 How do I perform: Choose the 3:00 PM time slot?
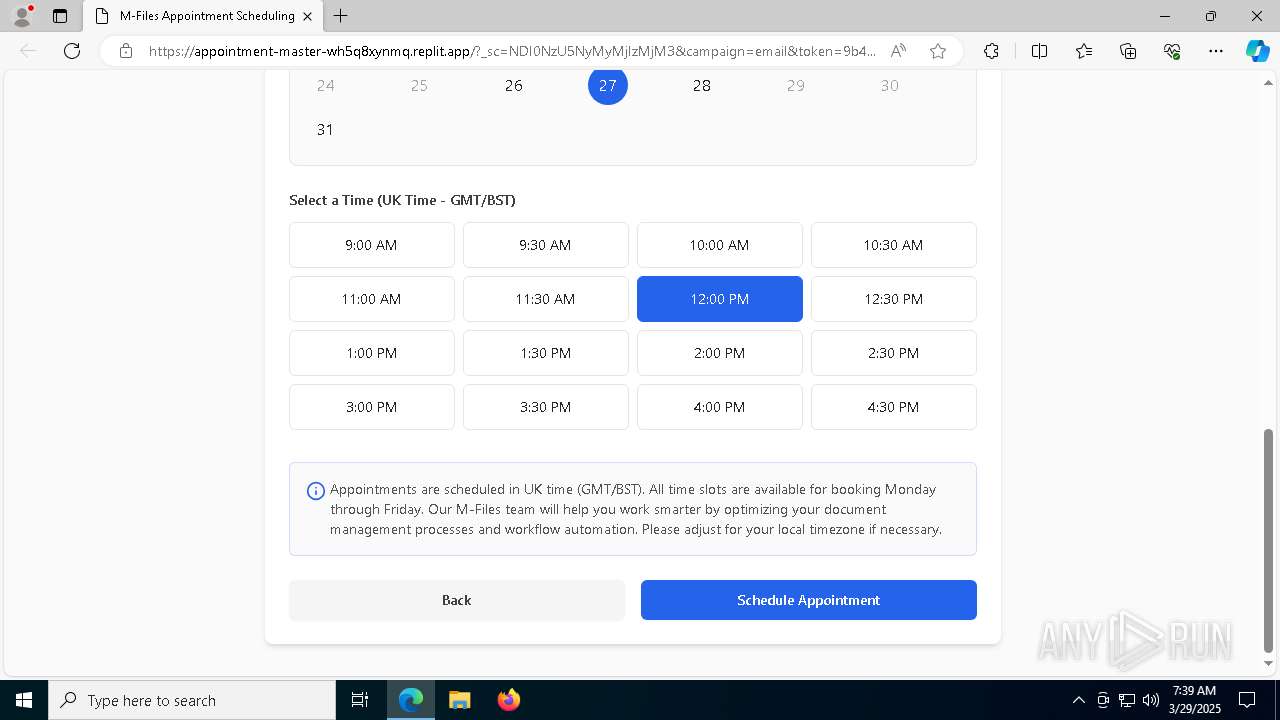pyautogui.click(x=372, y=407)
